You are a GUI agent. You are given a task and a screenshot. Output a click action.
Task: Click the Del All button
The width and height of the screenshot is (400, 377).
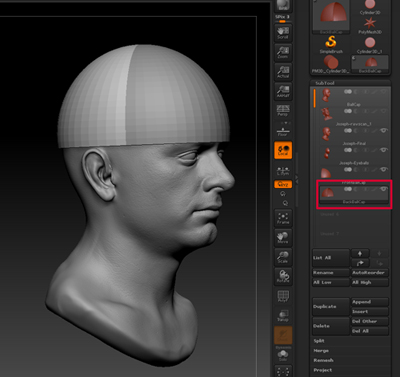[370, 331]
